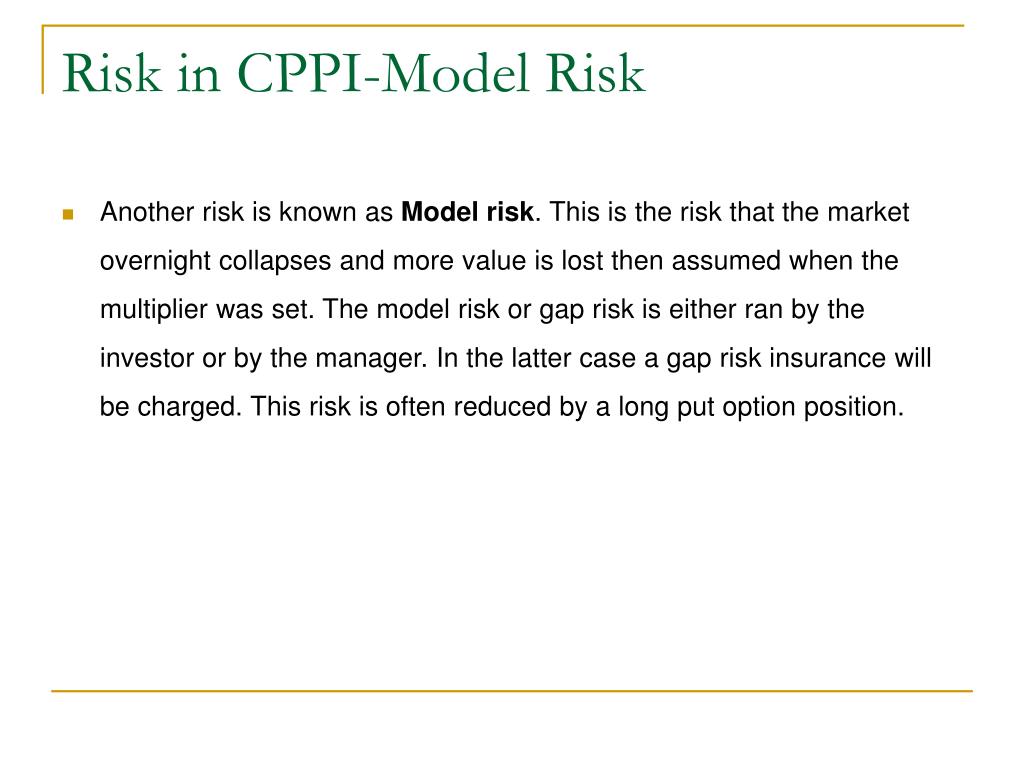Click the word 'assumed' in the second line
The height and width of the screenshot is (768, 1024).
click(726, 261)
